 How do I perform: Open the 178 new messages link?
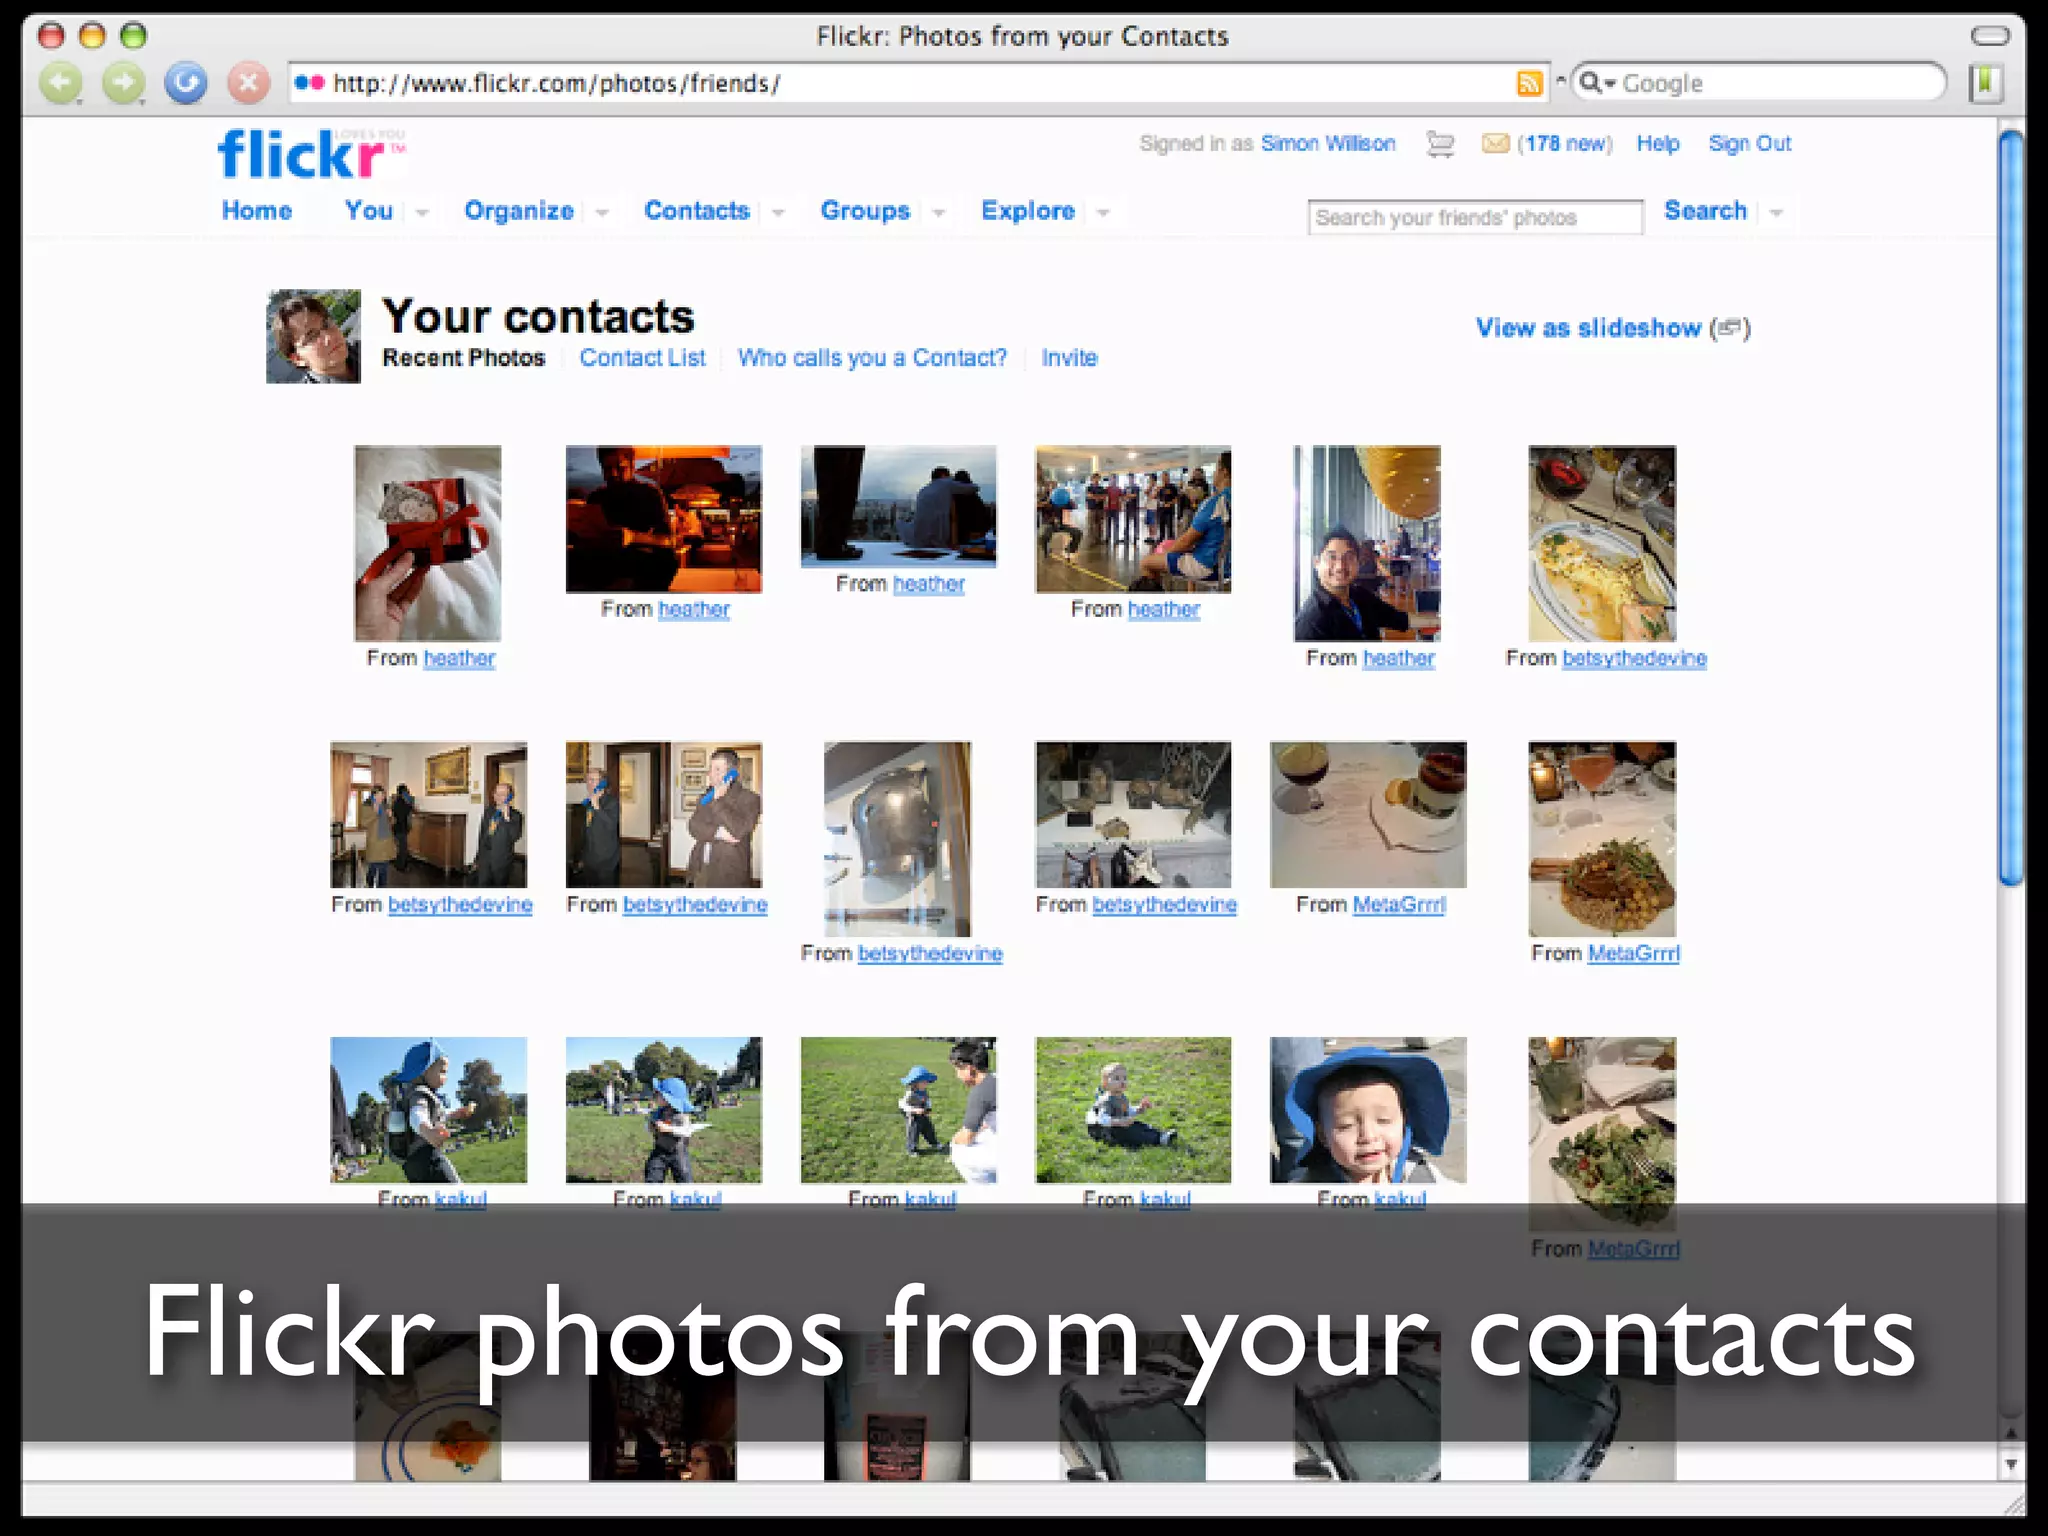[x=1565, y=144]
